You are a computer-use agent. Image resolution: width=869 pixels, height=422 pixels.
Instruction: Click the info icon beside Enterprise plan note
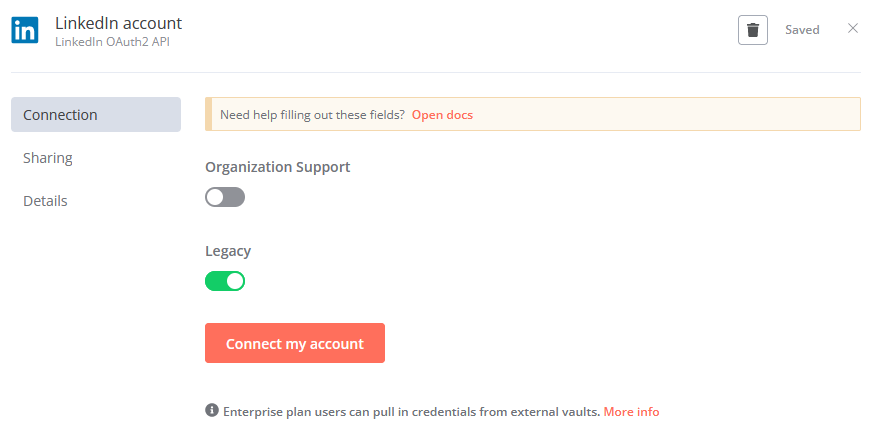coord(212,410)
